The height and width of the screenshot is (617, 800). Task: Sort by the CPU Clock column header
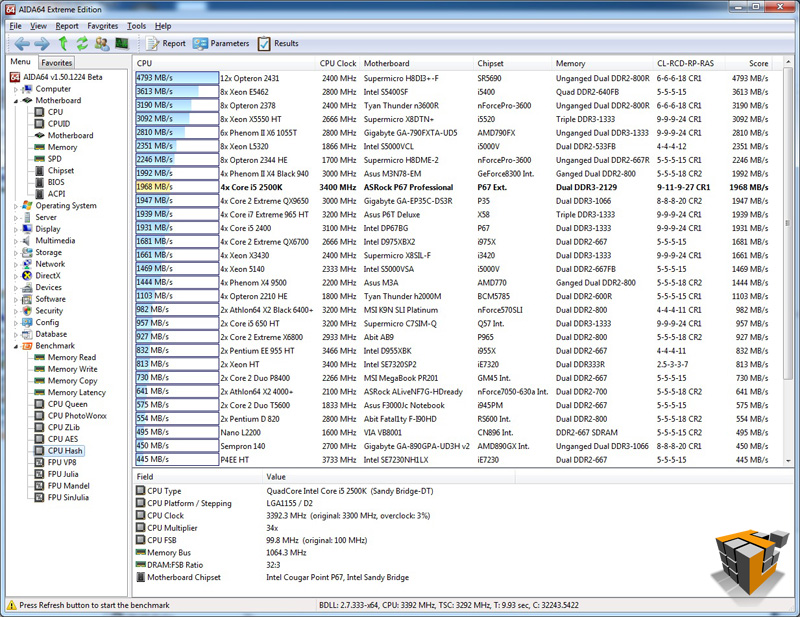click(x=338, y=63)
